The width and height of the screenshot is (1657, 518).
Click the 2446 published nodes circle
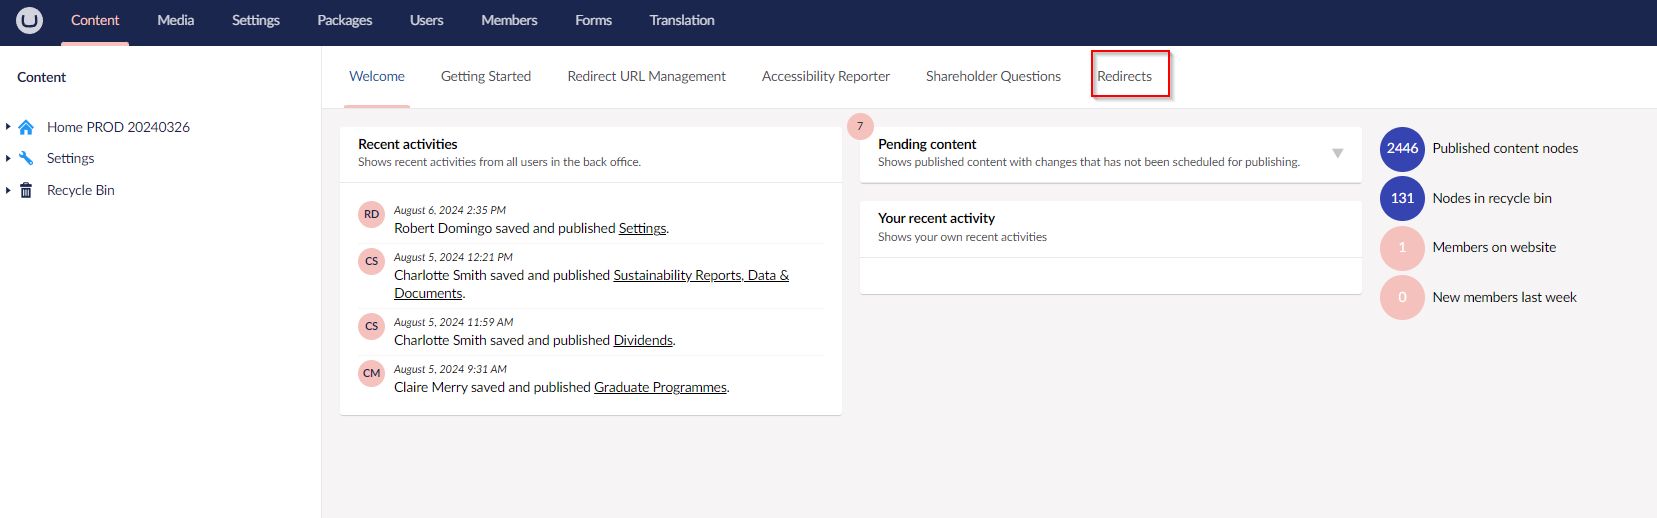[1402, 148]
